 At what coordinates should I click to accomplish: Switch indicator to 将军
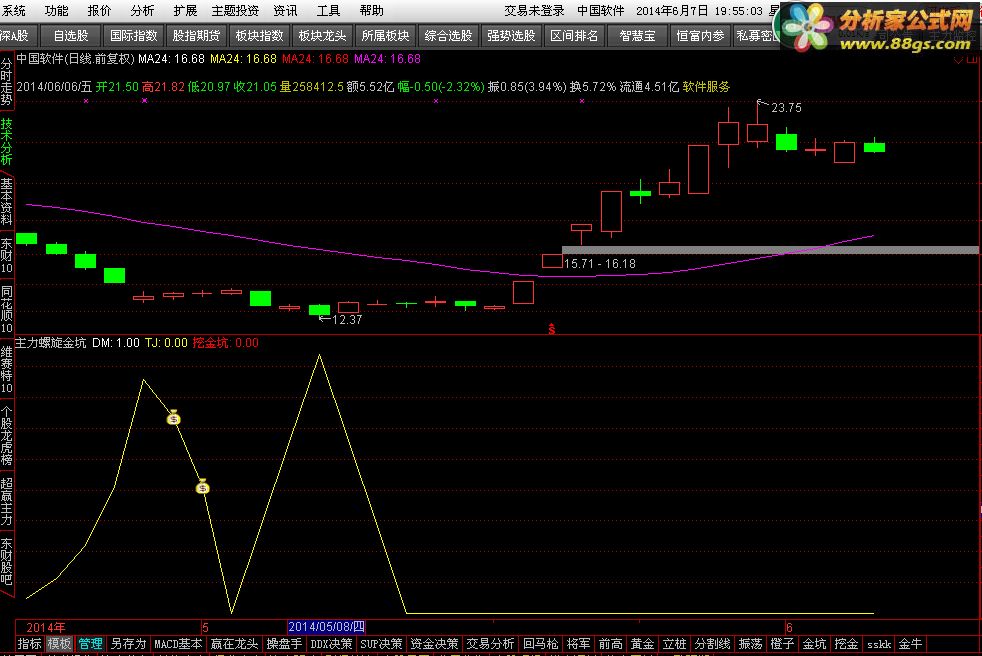[578, 643]
